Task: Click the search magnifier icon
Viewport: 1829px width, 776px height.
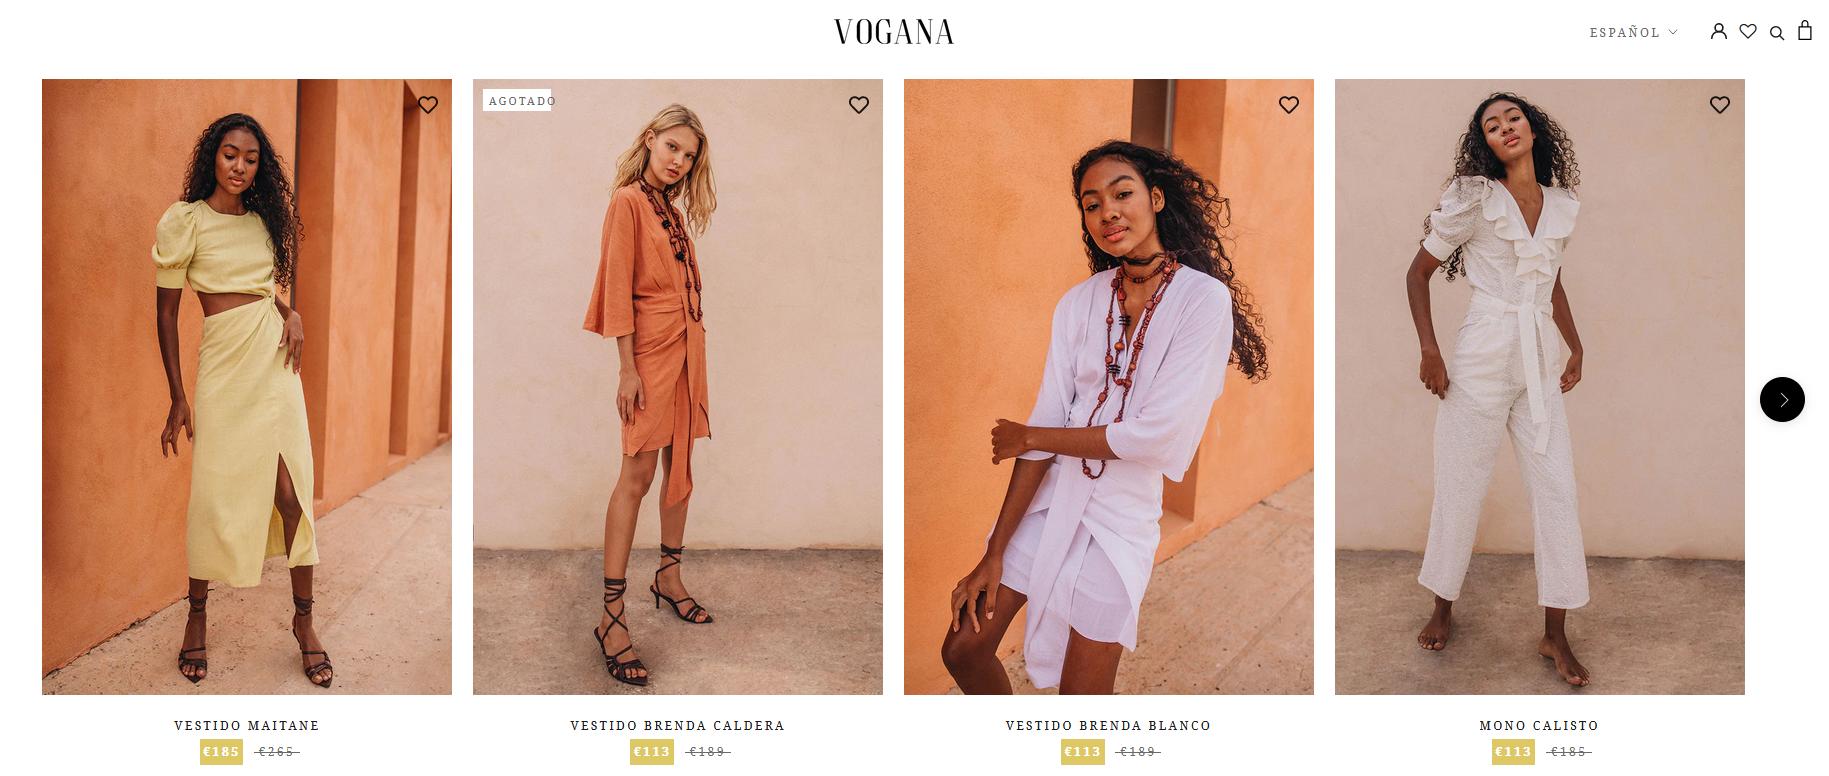Action: pyautogui.click(x=1777, y=33)
